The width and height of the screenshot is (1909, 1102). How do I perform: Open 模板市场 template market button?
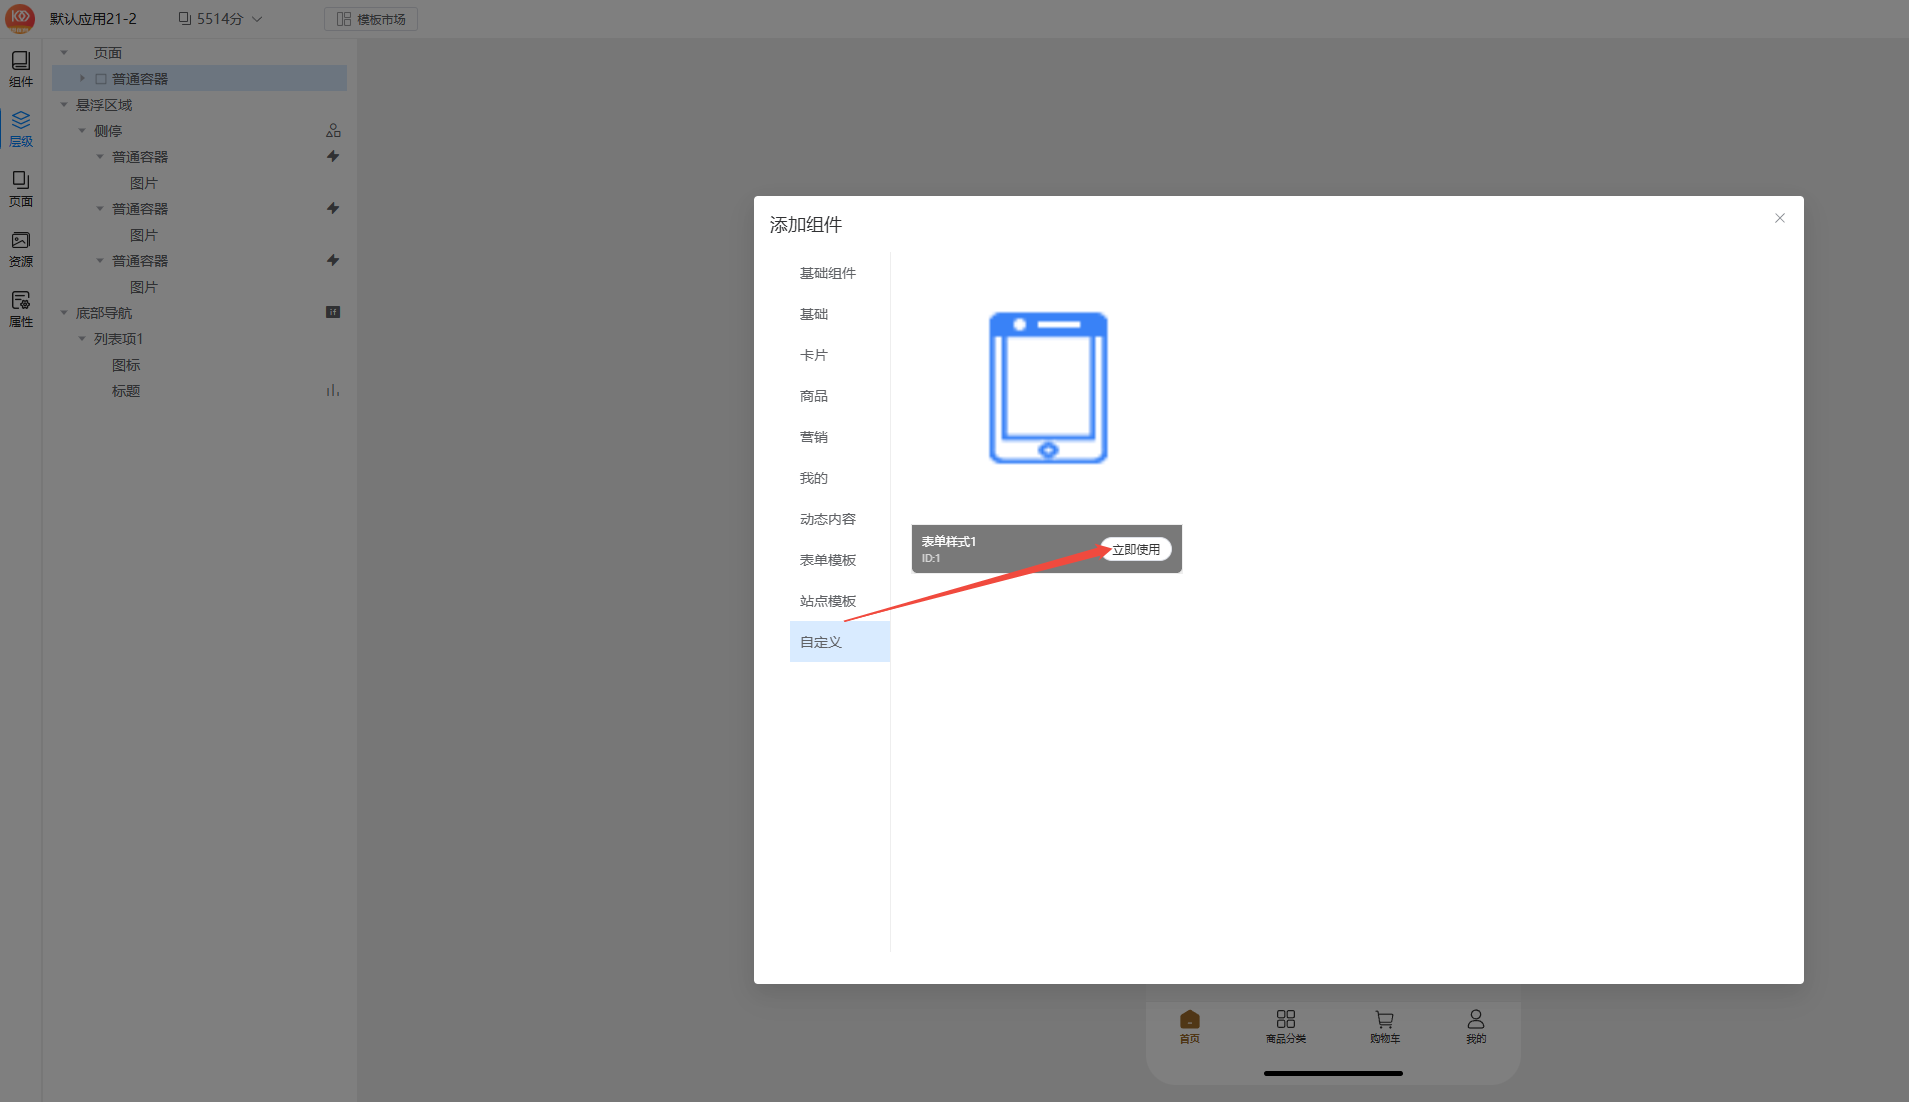371,19
